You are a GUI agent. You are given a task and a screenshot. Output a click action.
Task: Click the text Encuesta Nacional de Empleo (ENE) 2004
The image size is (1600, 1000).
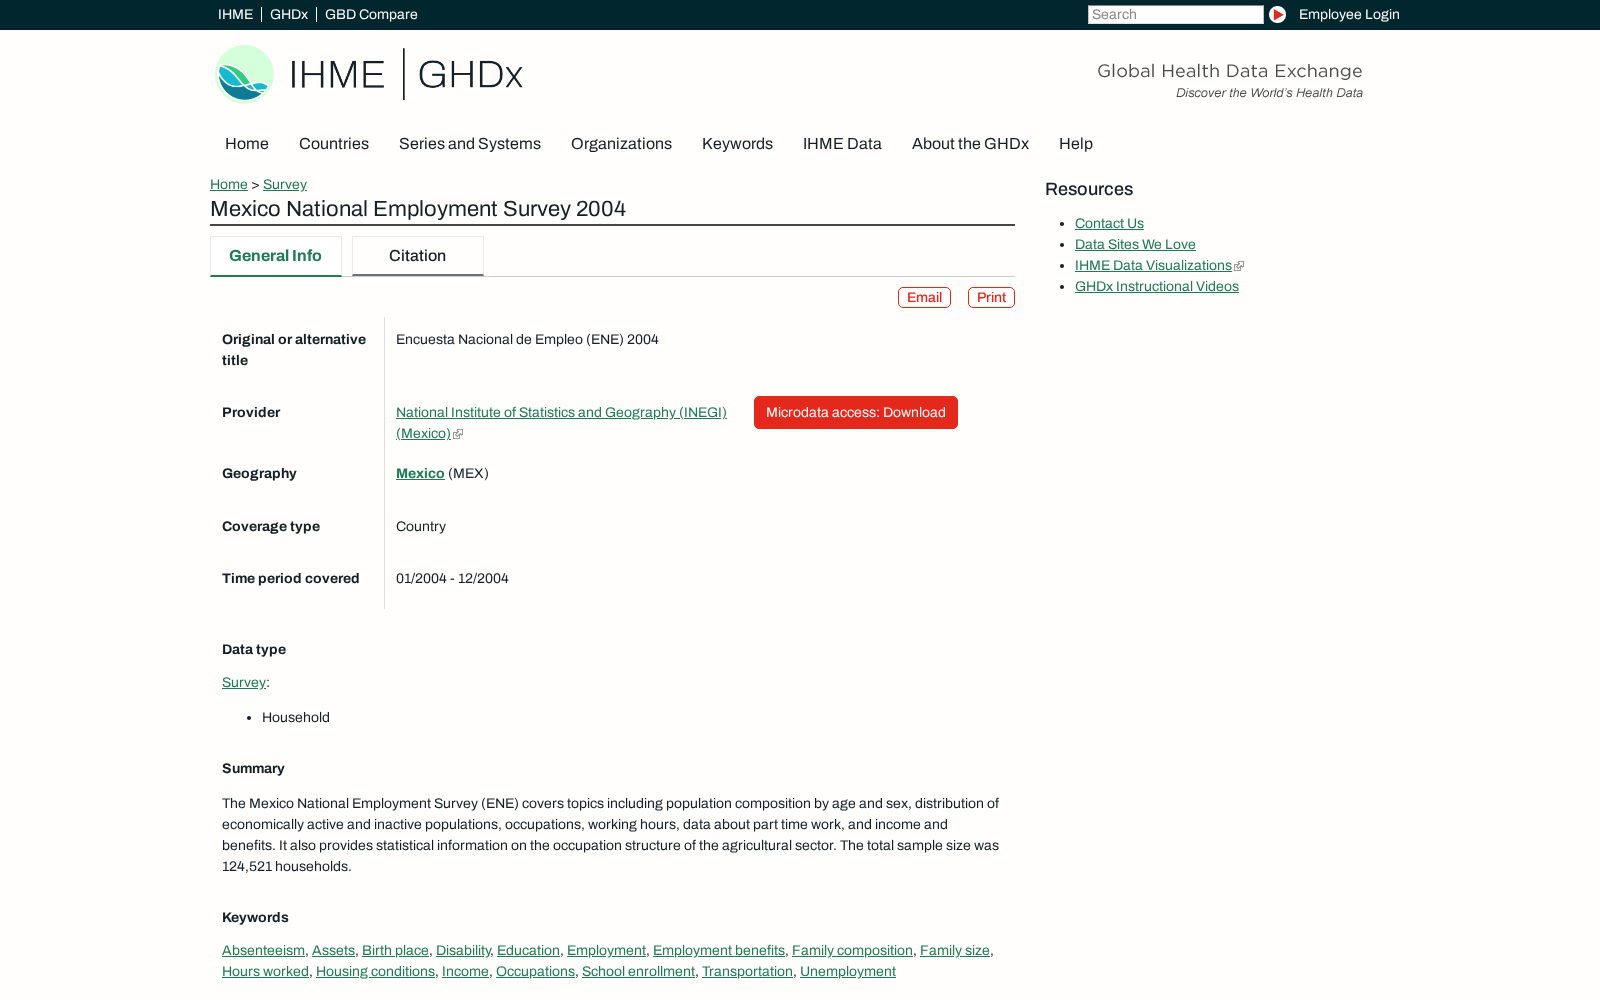pyautogui.click(x=527, y=339)
